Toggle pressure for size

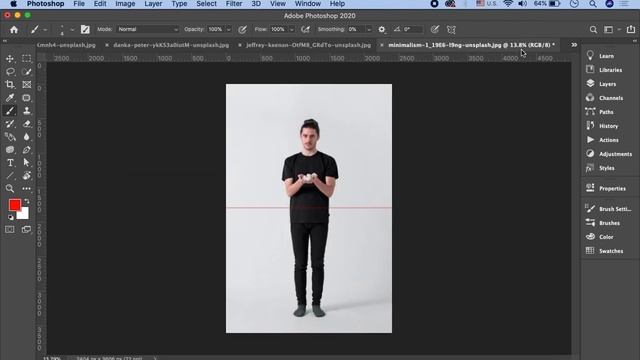435,29
